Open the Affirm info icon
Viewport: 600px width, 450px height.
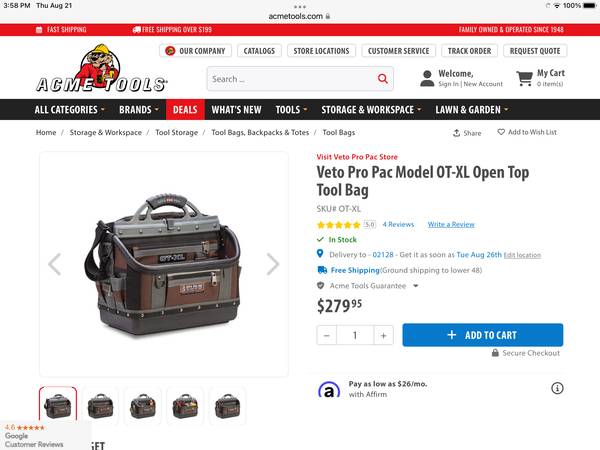coord(557,388)
